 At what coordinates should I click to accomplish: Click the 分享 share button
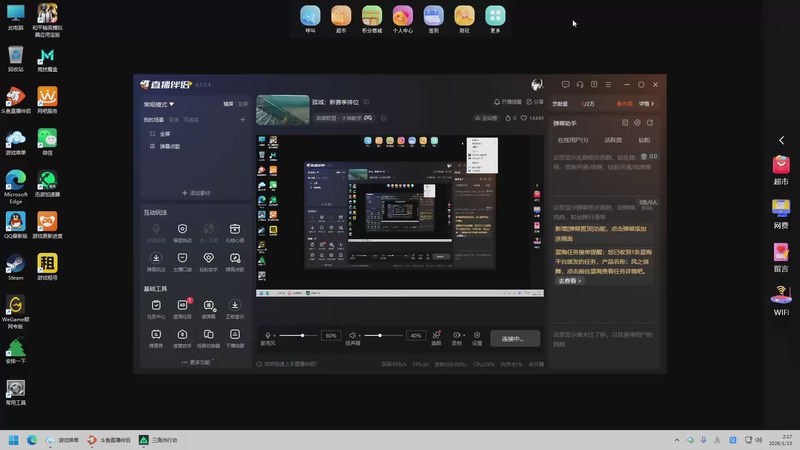(535, 102)
